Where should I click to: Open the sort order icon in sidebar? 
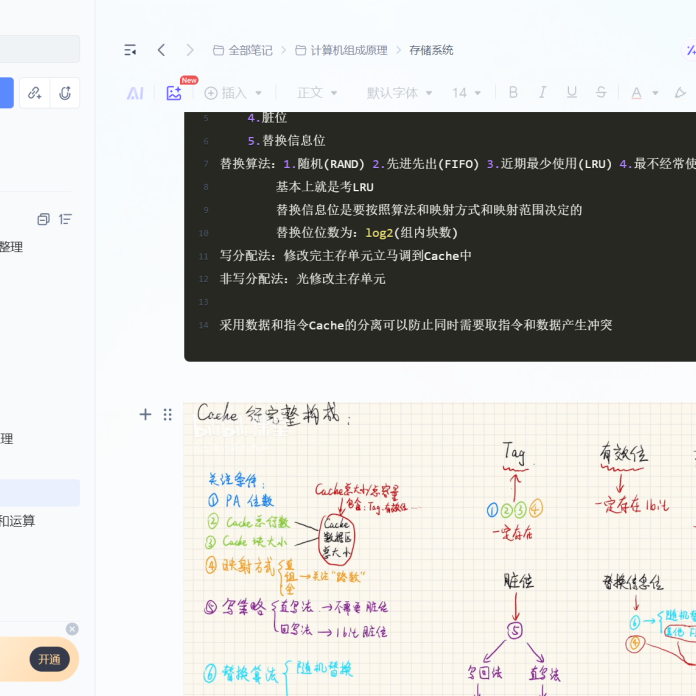pyautogui.click(x=65, y=219)
